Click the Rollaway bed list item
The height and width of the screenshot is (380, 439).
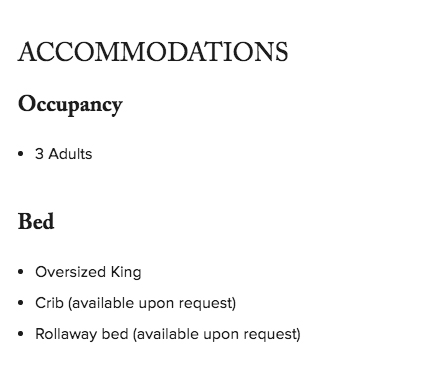pos(168,334)
